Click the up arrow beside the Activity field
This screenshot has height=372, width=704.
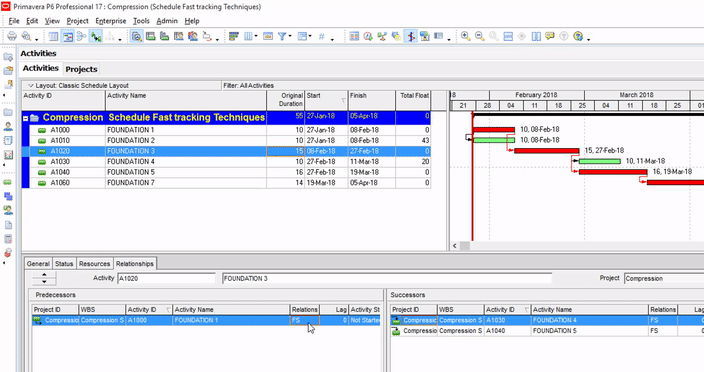pyautogui.click(x=44, y=275)
